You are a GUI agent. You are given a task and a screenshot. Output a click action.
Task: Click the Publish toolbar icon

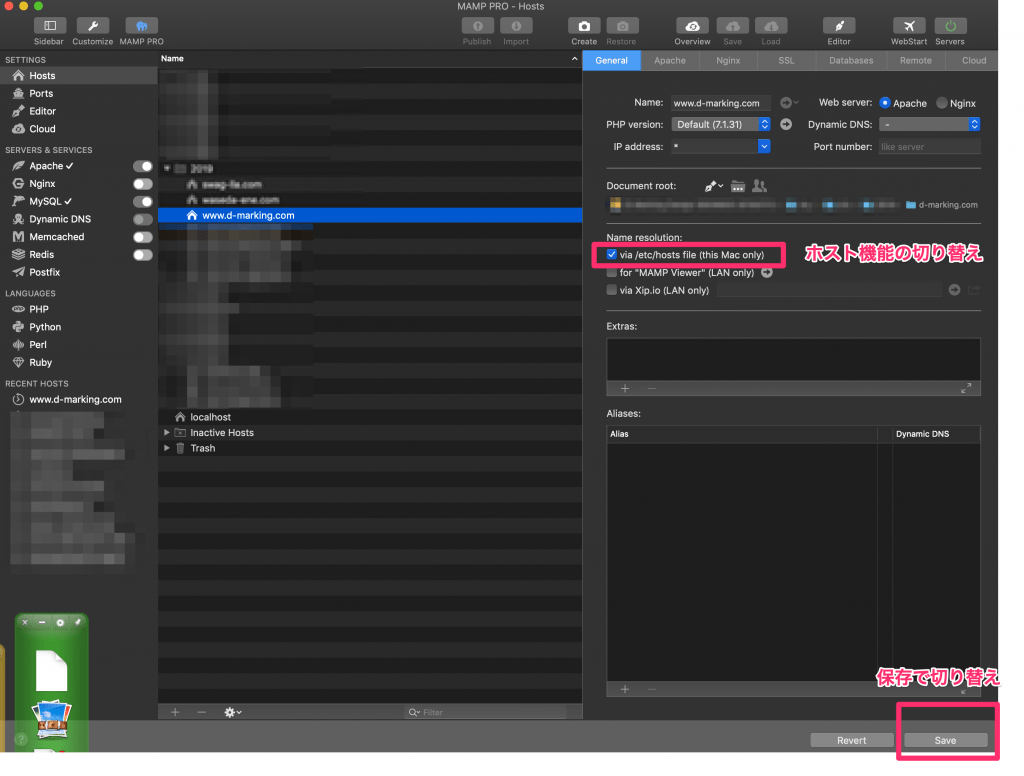477,26
